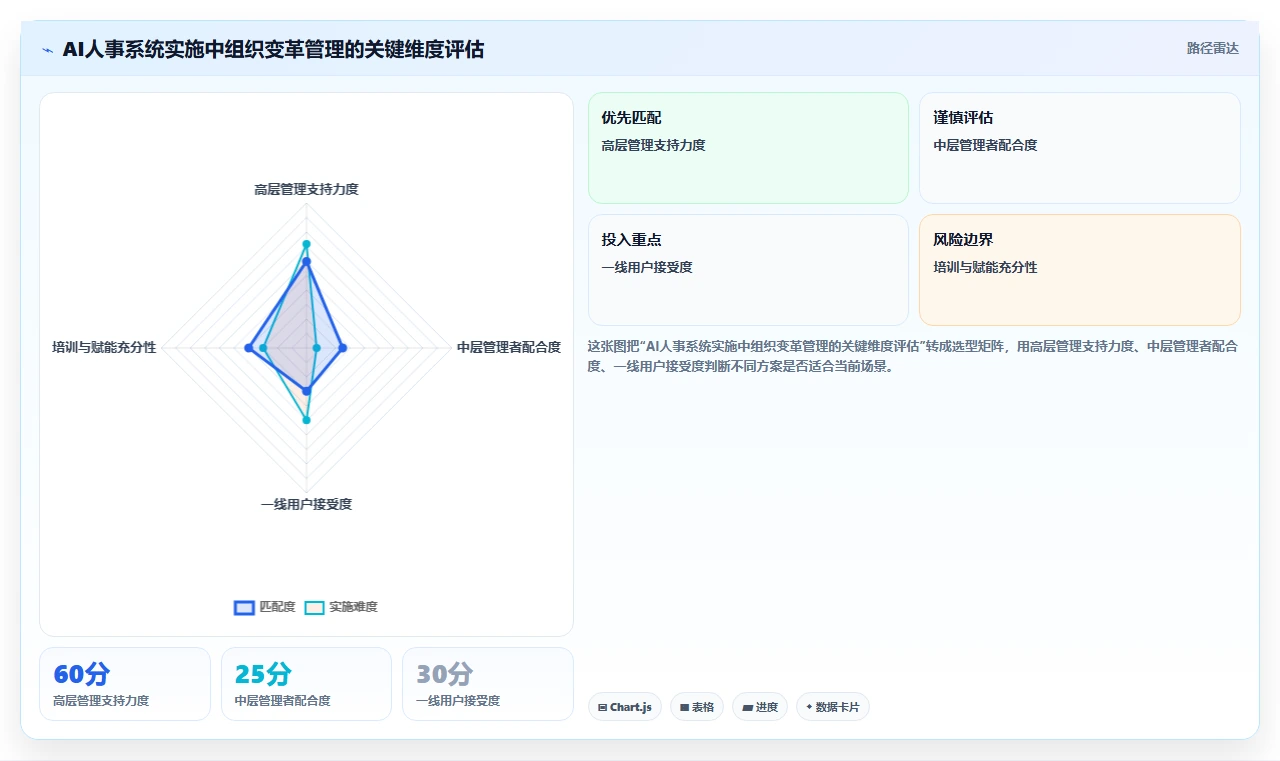Click the lightning icon beside the title

(47, 49)
